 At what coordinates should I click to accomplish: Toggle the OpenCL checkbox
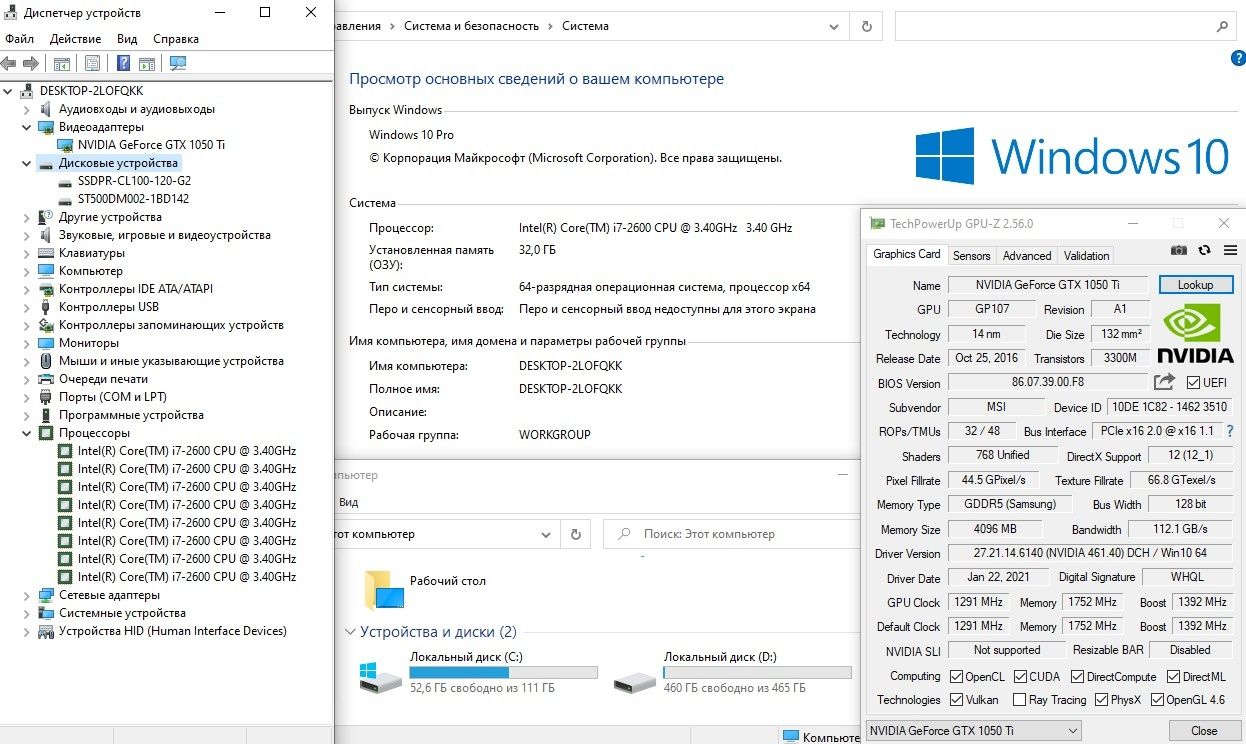[x=956, y=677]
